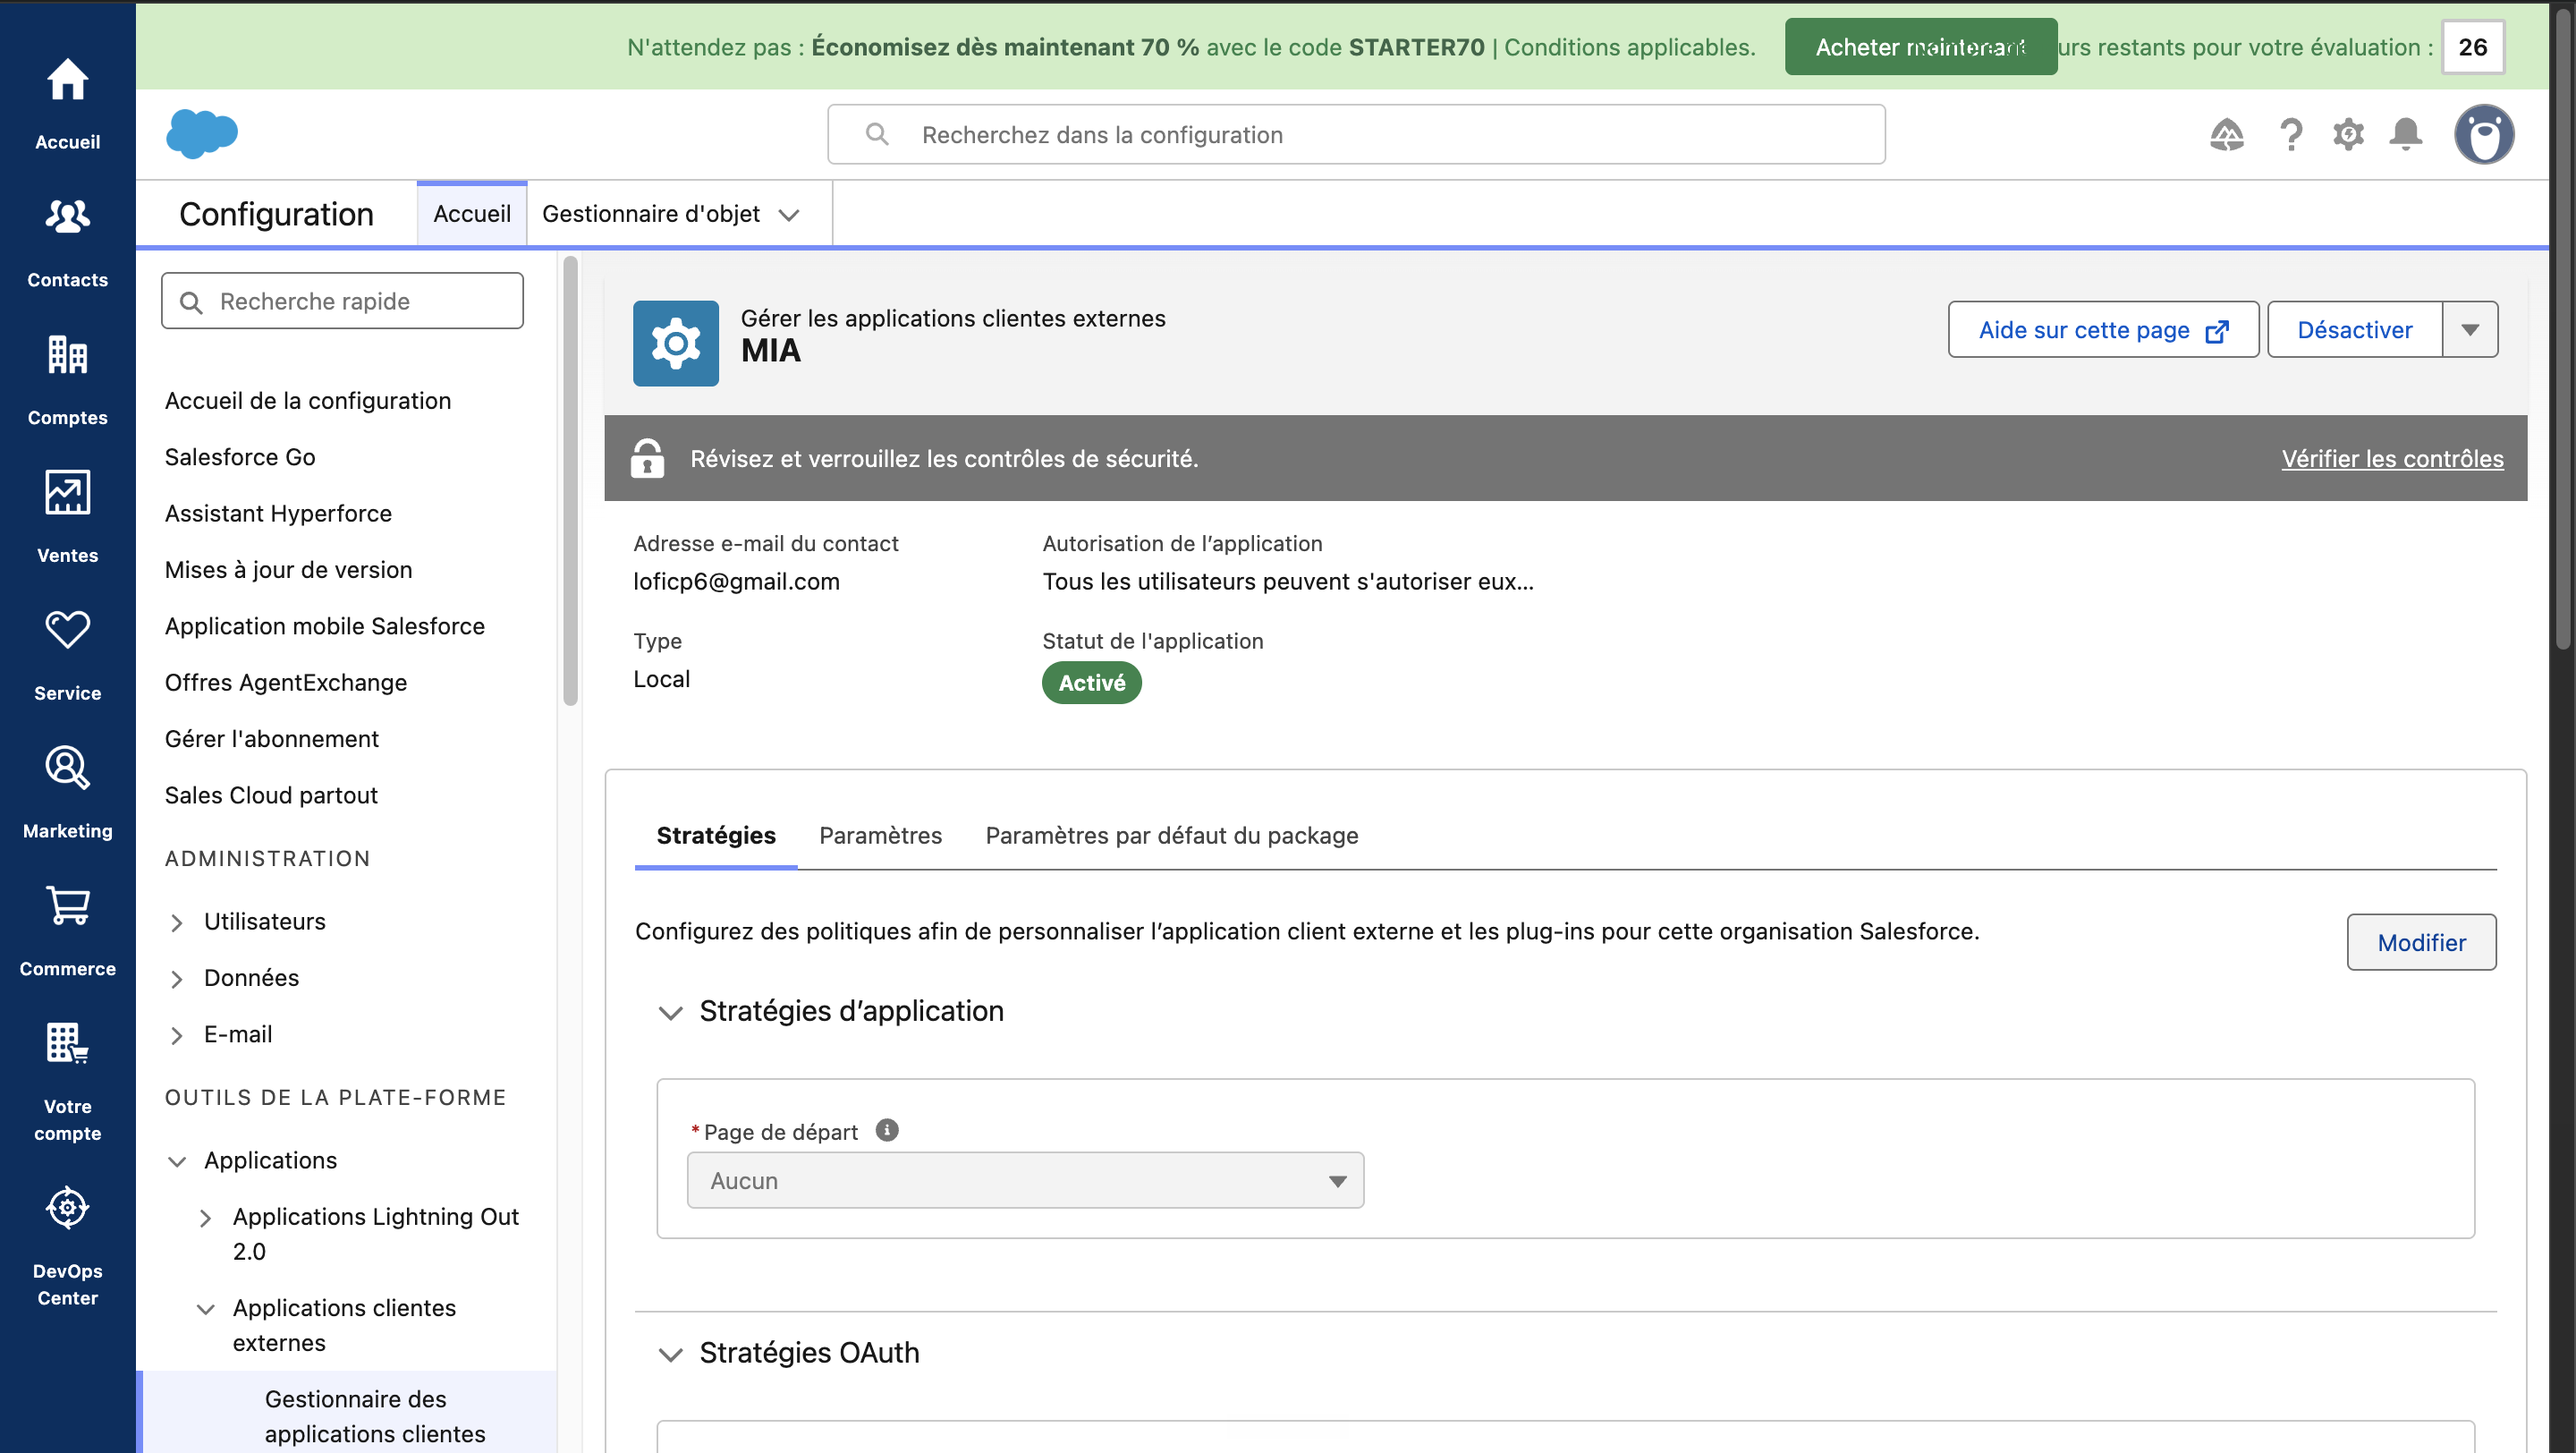Open the Ventes chart icon
Image resolution: width=2576 pixels, height=1453 pixels.
(67, 492)
